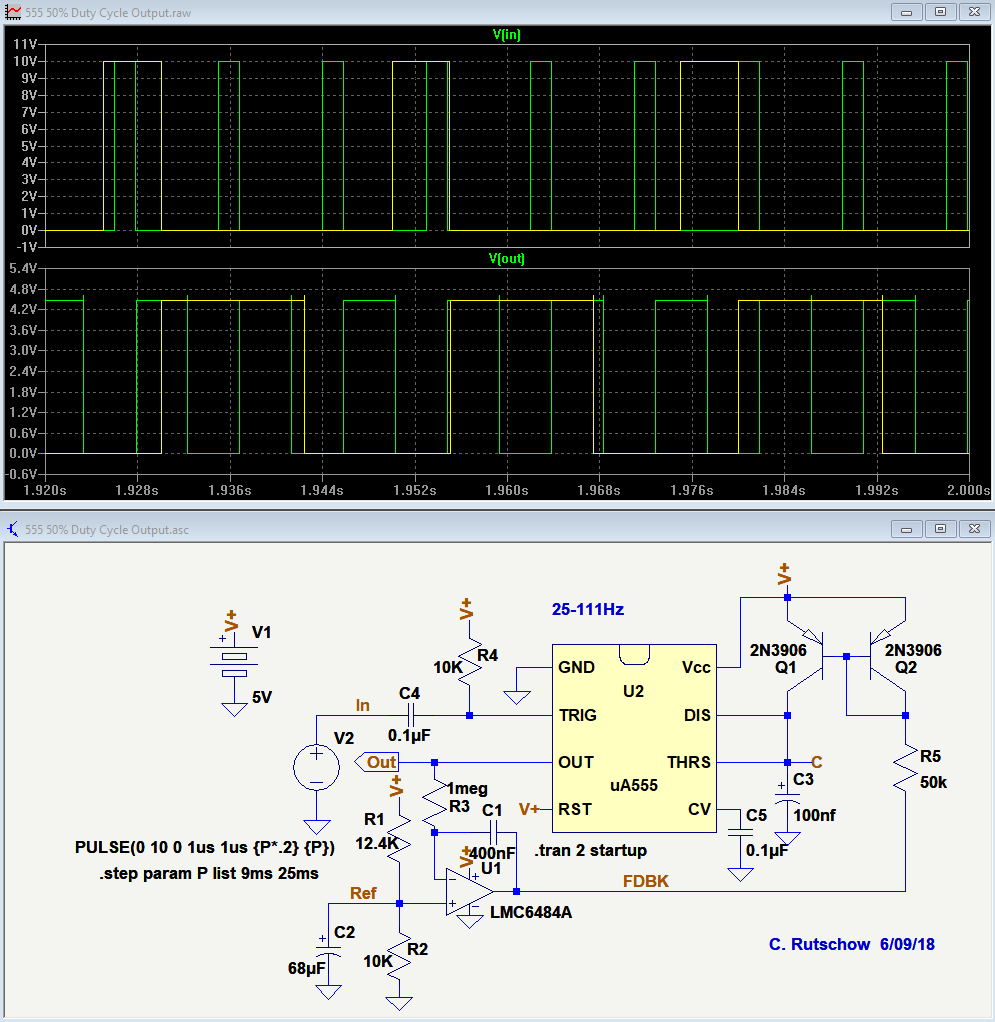Click the schematic window title icon
The image size is (995, 1022).
13,529
